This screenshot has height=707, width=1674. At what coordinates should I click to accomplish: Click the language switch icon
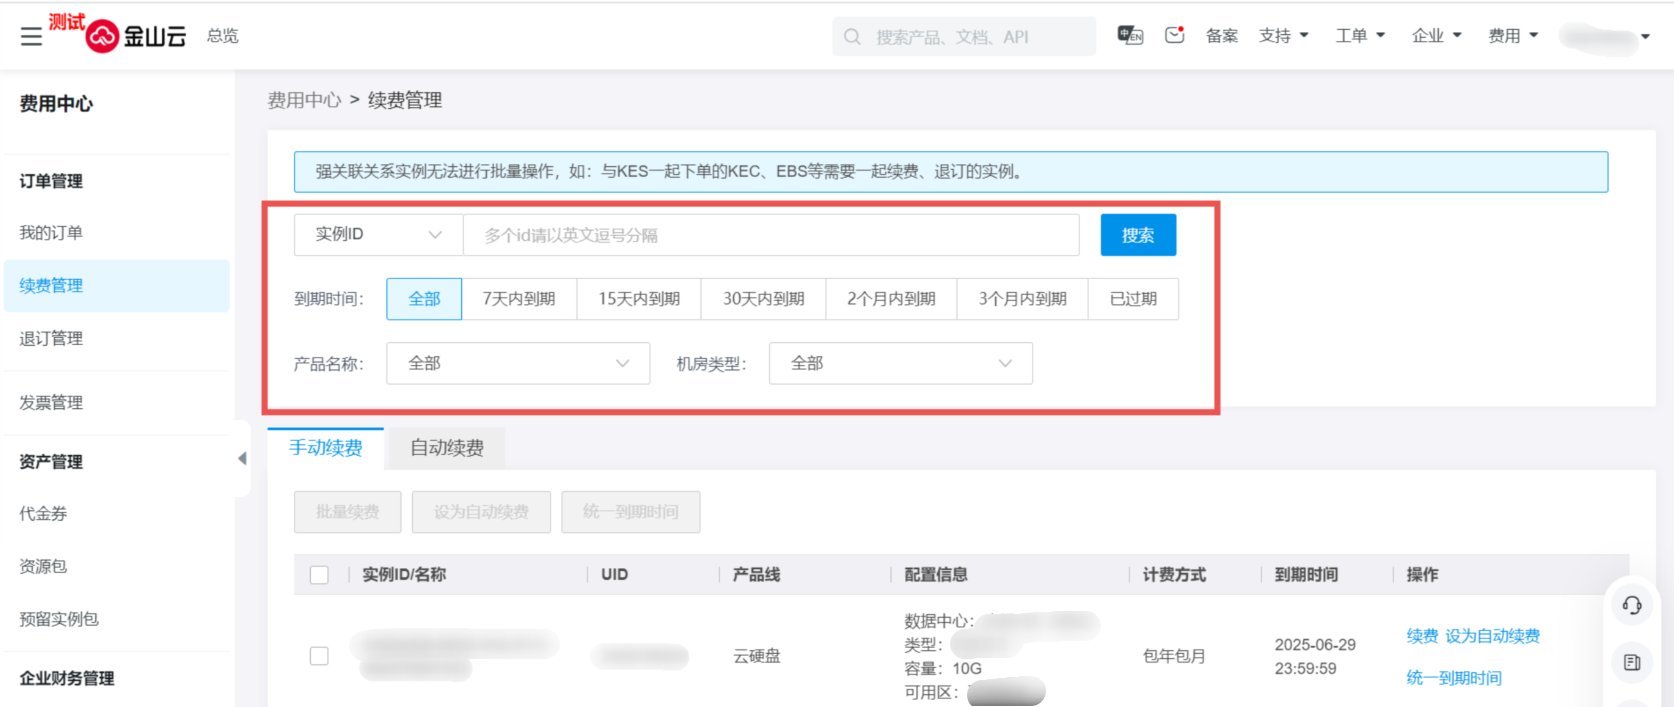pyautogui.click(x=1130, y=36)
